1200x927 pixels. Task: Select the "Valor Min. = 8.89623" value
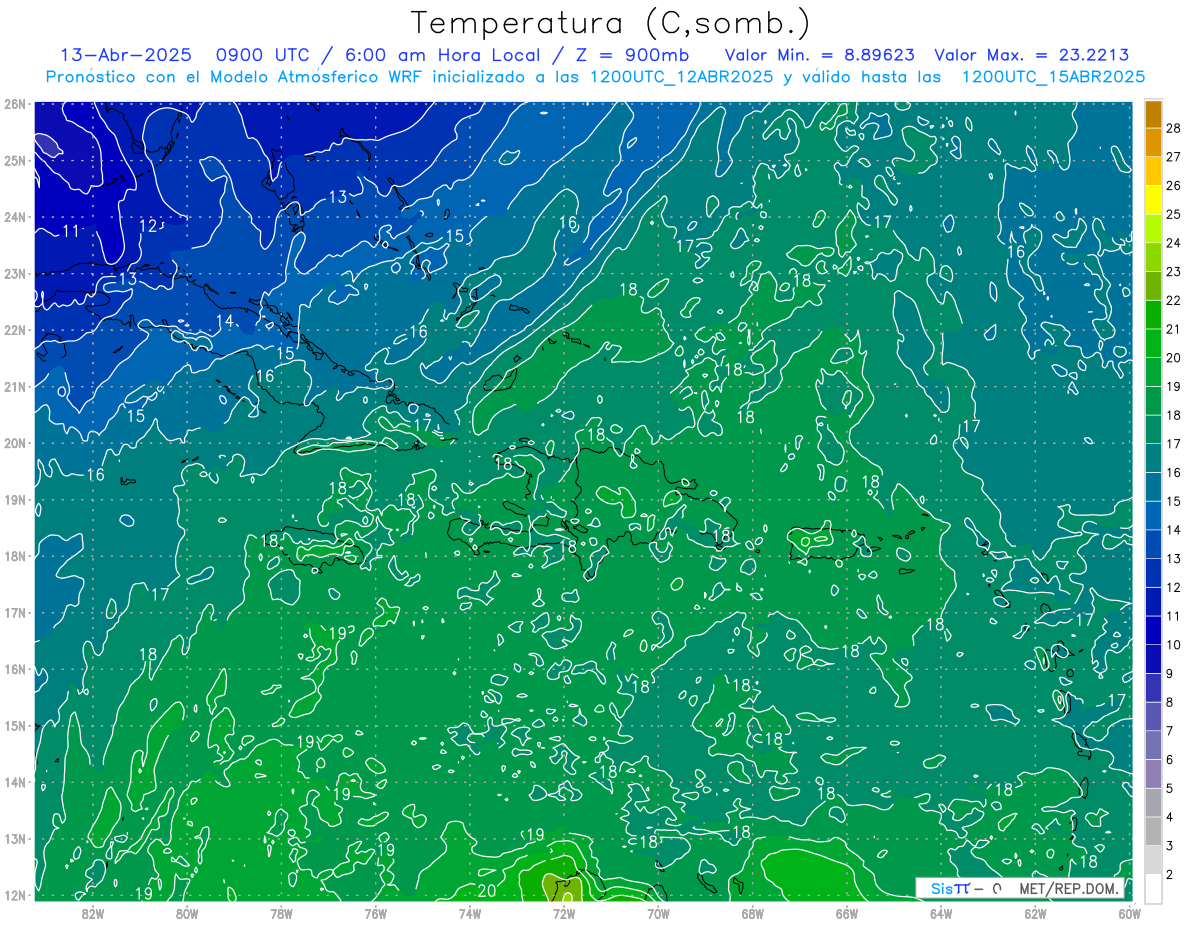(819, 55)
